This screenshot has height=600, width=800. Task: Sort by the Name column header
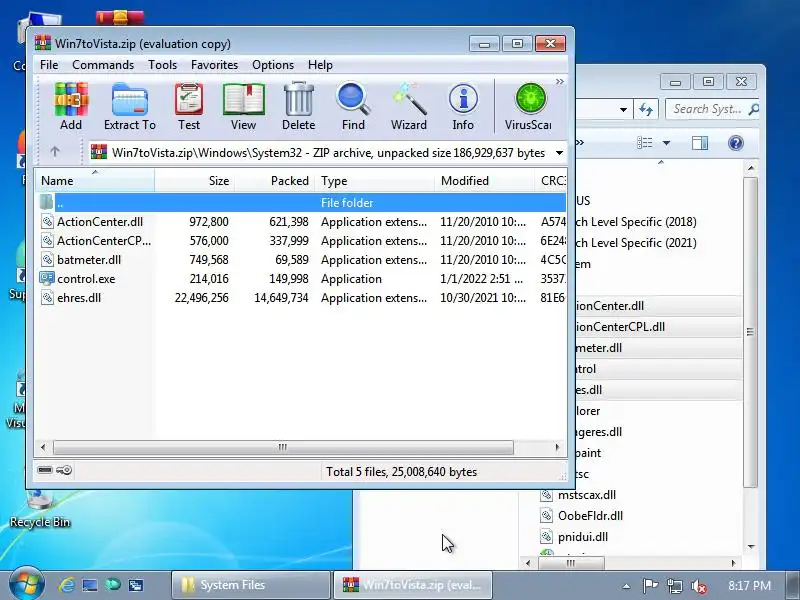(95, 181)
